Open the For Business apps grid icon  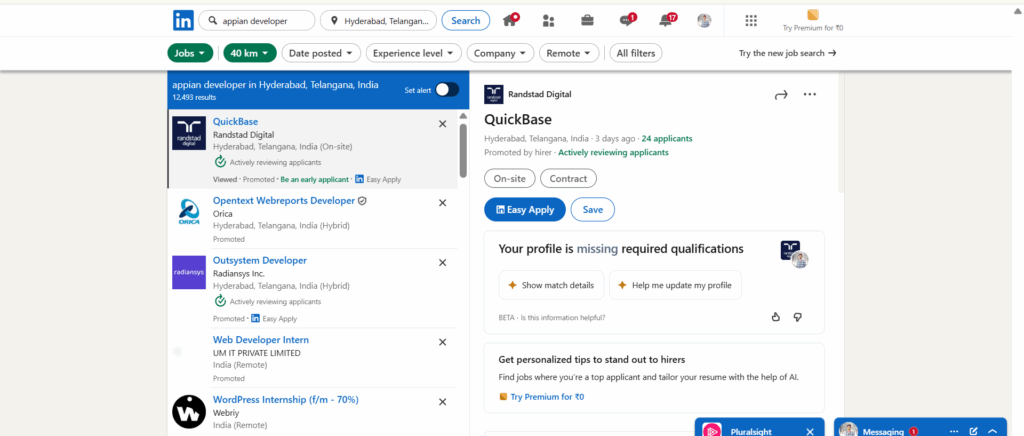(751, 20)
